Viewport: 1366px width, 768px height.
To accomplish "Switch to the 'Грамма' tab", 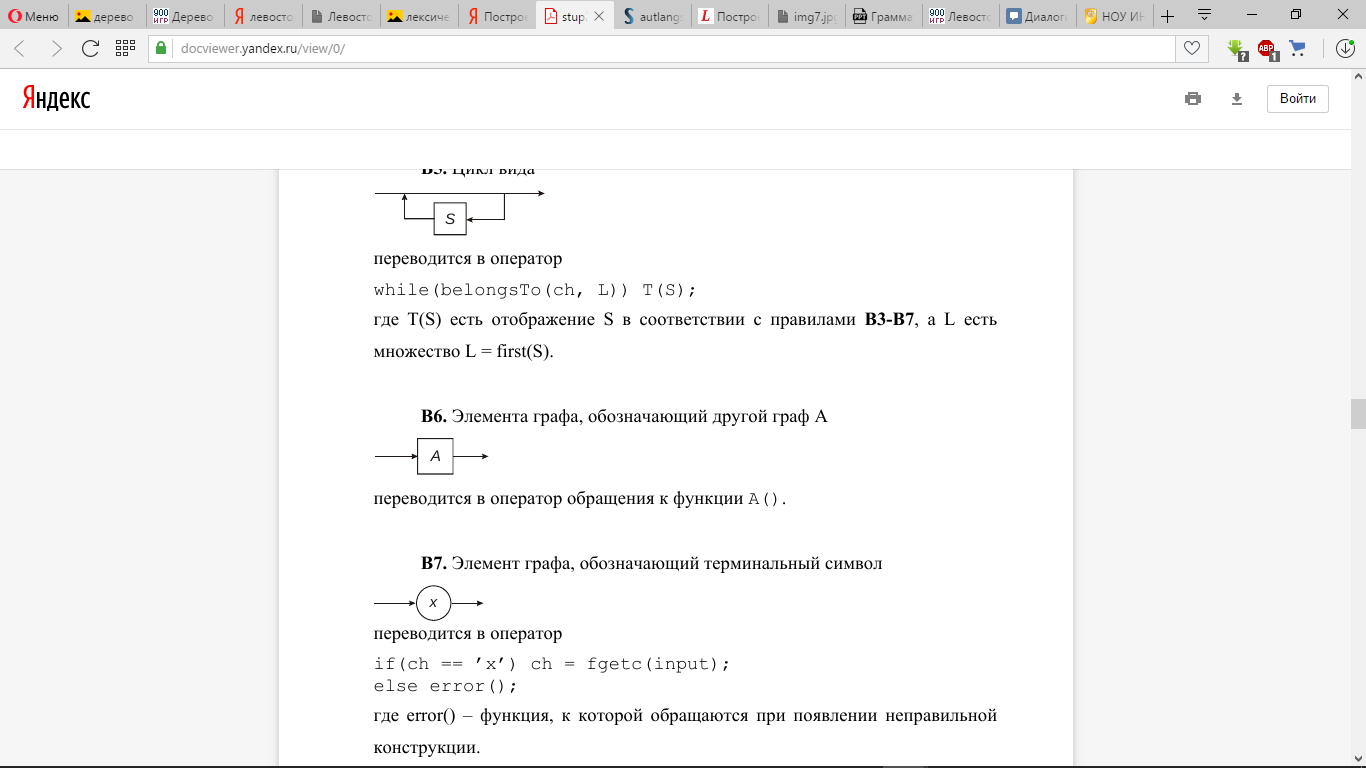I will click(885, 16).
